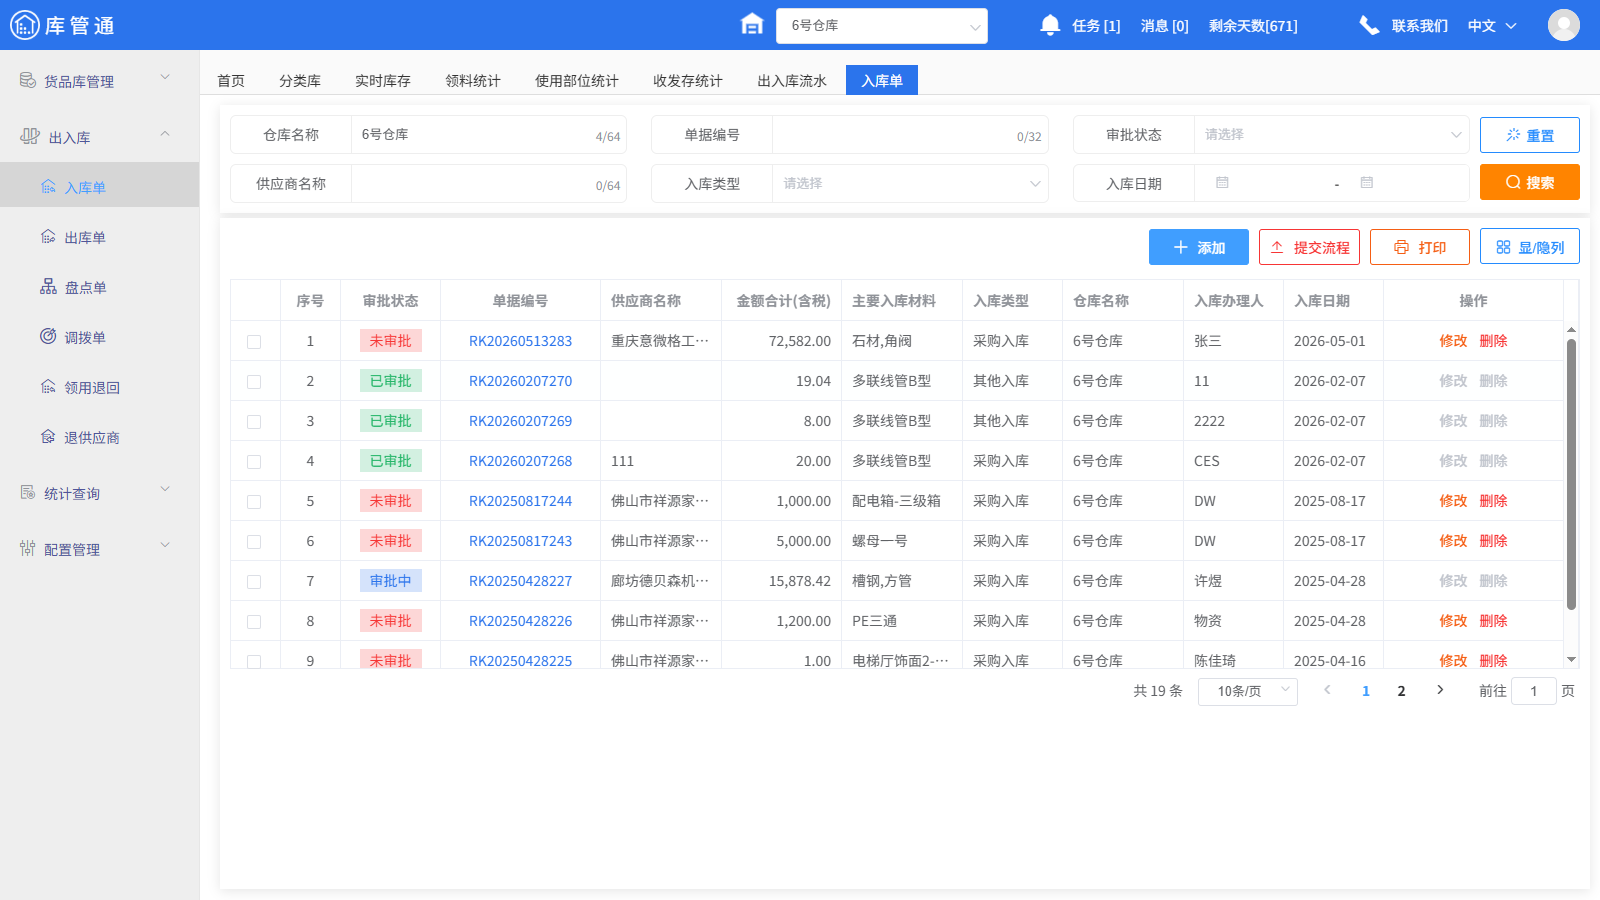Switch to the 分类库 tab

(x=300, y=81)
